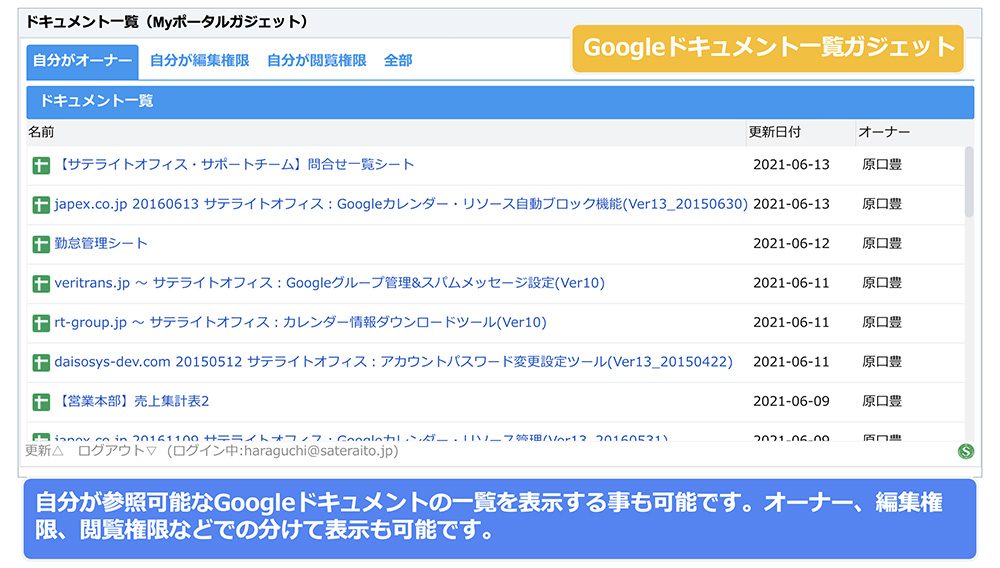Click the ドキュメント一覧 blue header bar
Viewport: 1000px width, 568px height.
[500, 102]
